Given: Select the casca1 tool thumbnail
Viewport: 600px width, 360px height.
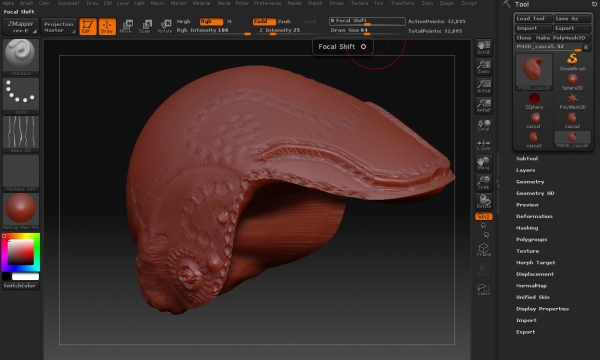Looking at the screenshot, I should (534, 120).
